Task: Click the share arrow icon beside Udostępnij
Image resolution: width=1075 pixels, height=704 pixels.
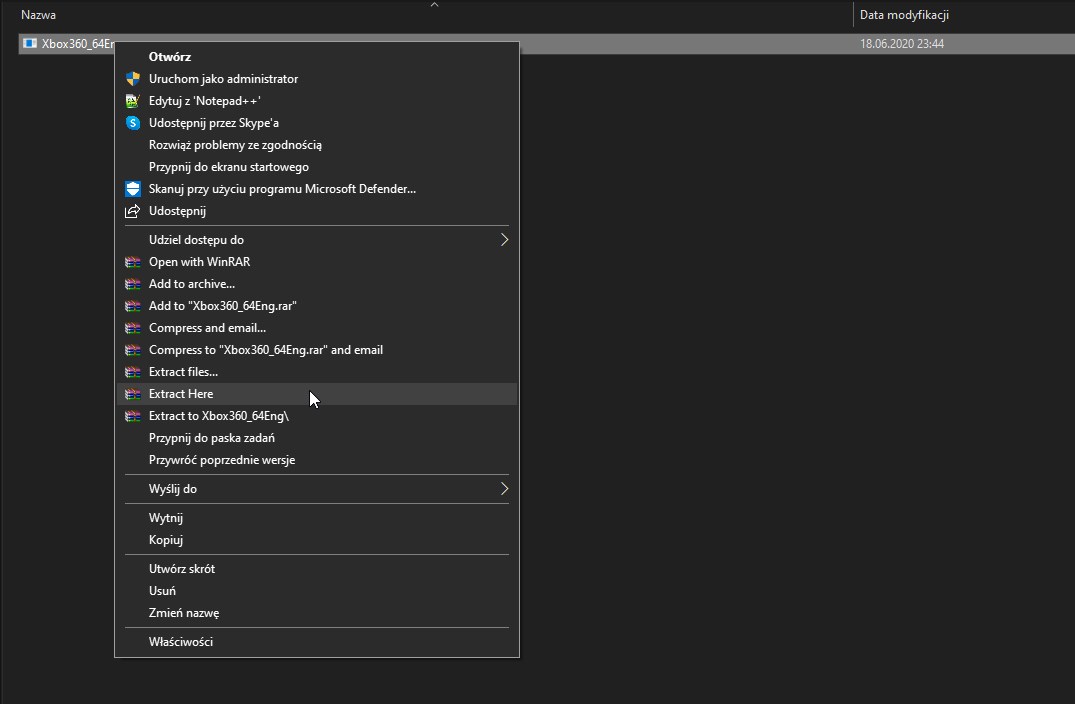Action: tap(133, 210)
